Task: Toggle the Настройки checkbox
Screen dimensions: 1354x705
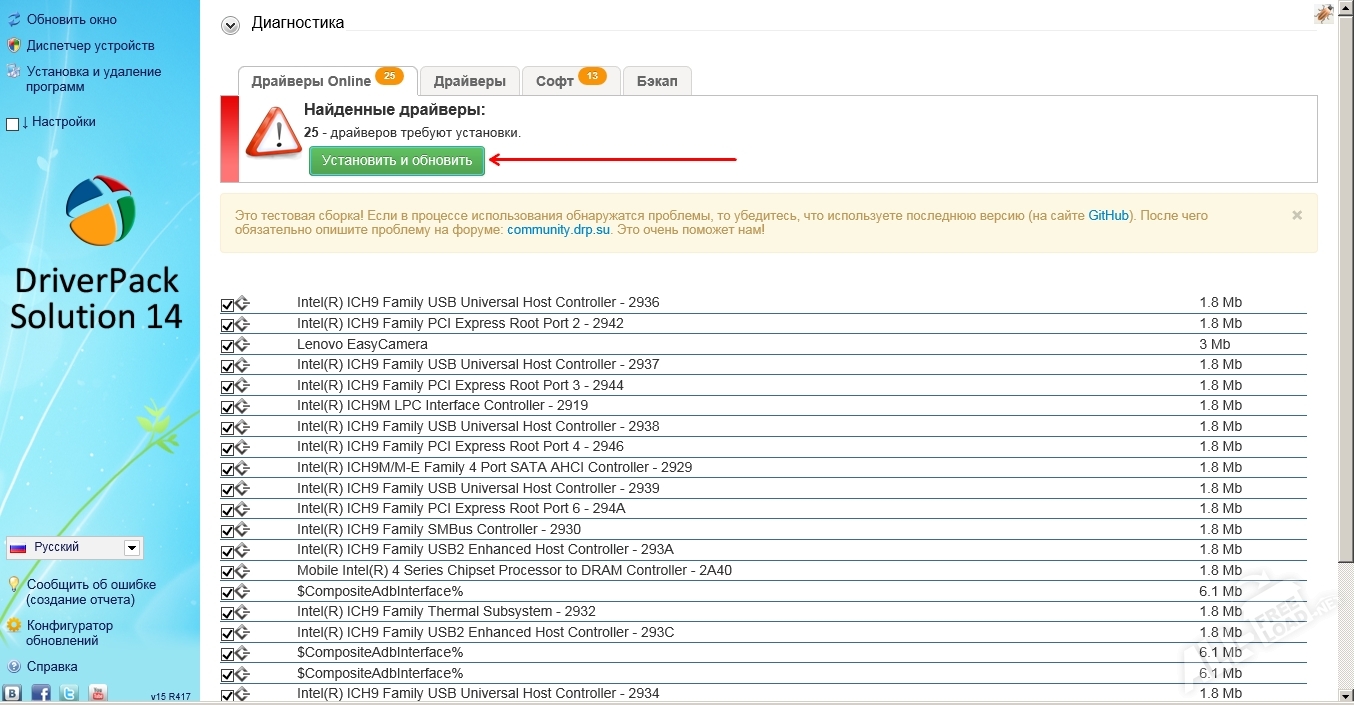Action: point(13,124)
